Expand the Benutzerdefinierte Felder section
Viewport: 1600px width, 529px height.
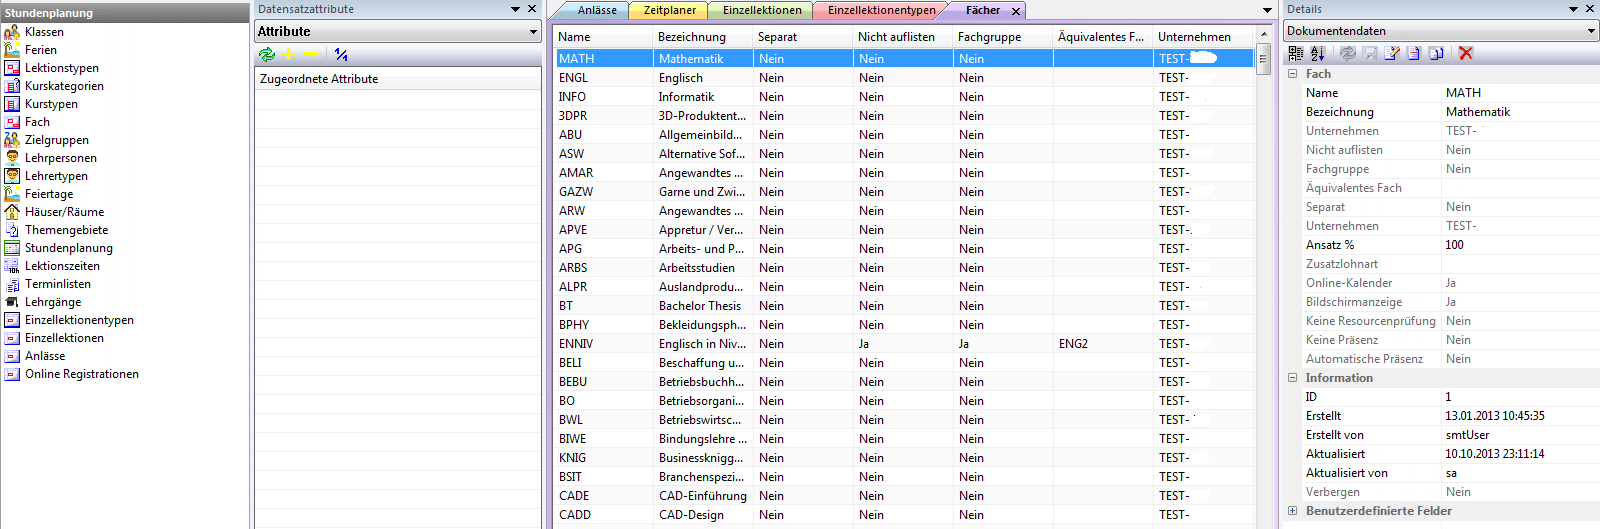click(x=1292, y=511)
